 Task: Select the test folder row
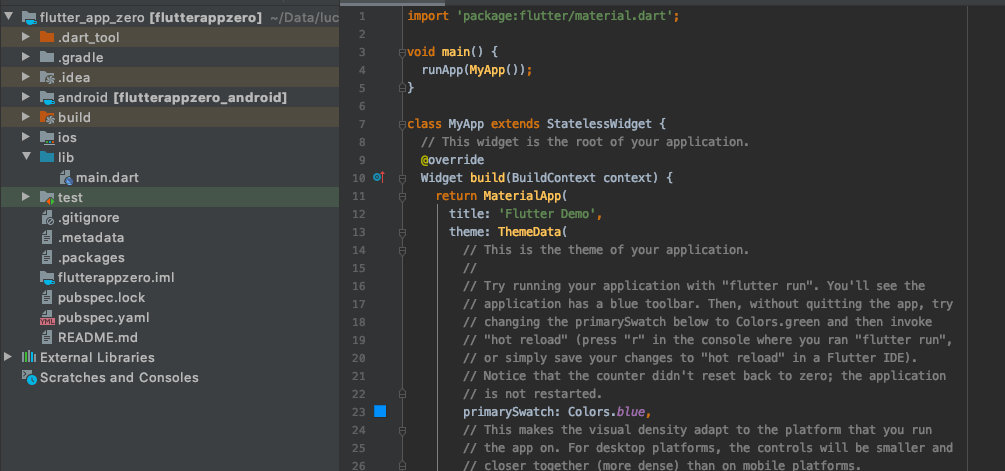pyautogui.click(x=169, y=197)
